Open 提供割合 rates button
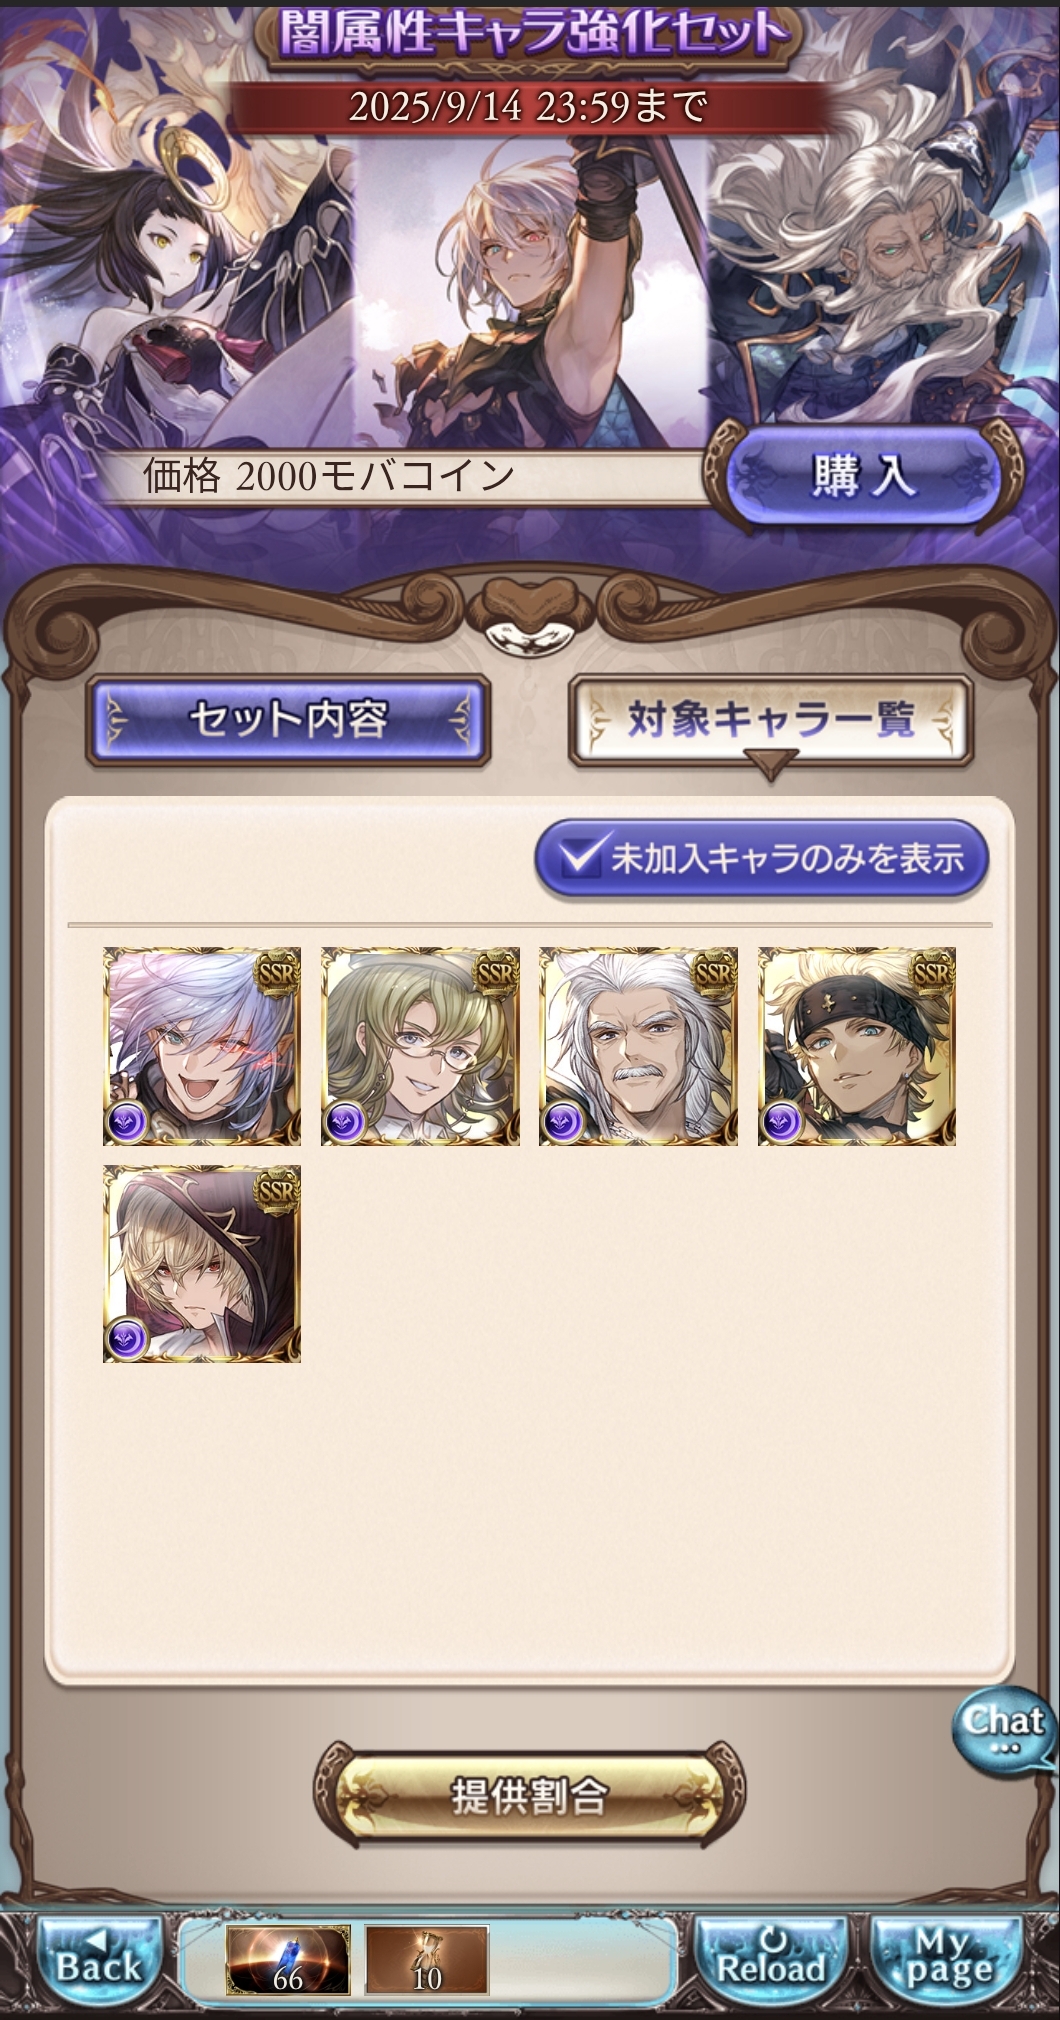Screen dimensions: 1060x2020 pyautogui.click(x=529, y=1797)
